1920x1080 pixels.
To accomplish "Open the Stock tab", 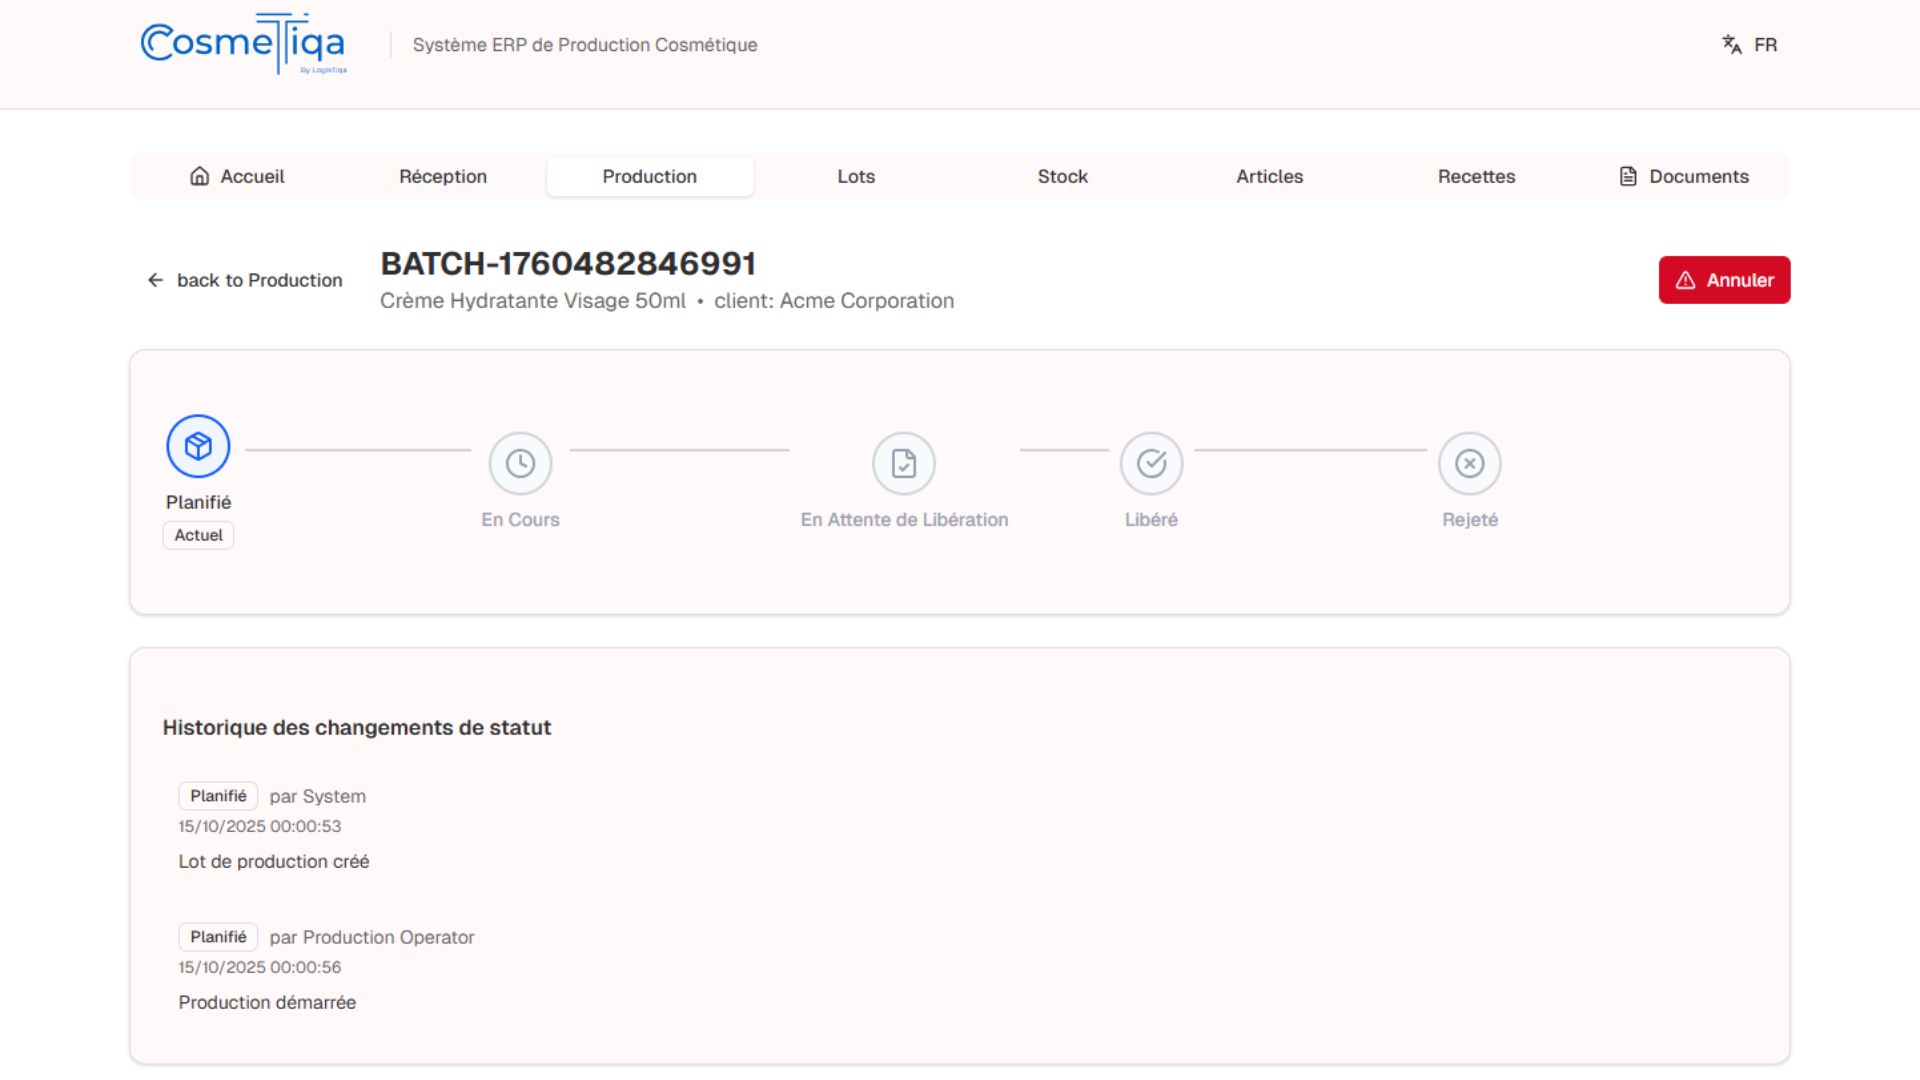I will [x=1062, y=176].
